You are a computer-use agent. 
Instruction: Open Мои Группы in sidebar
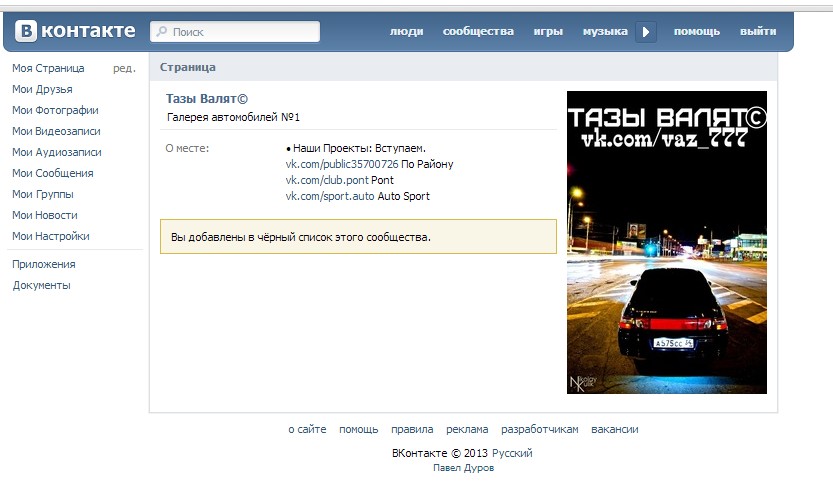[x=43, y=194]
